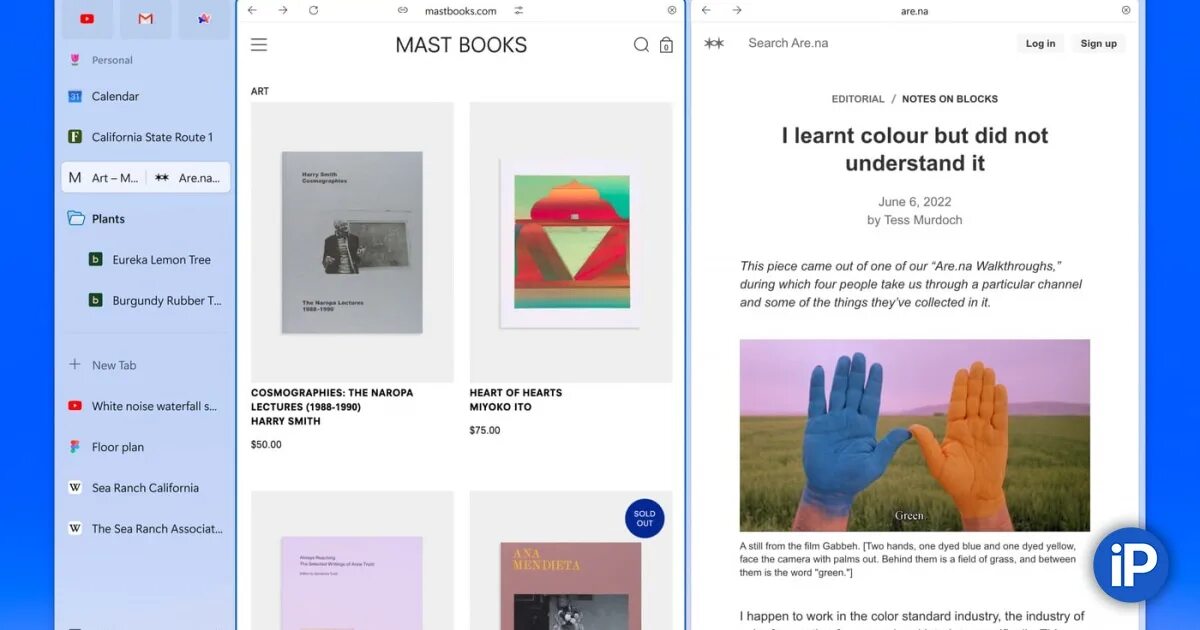Viewport: 1200px width, 630px height.
Task: Open The Sea Ranch Associat... tab
Action: (146, 529)
